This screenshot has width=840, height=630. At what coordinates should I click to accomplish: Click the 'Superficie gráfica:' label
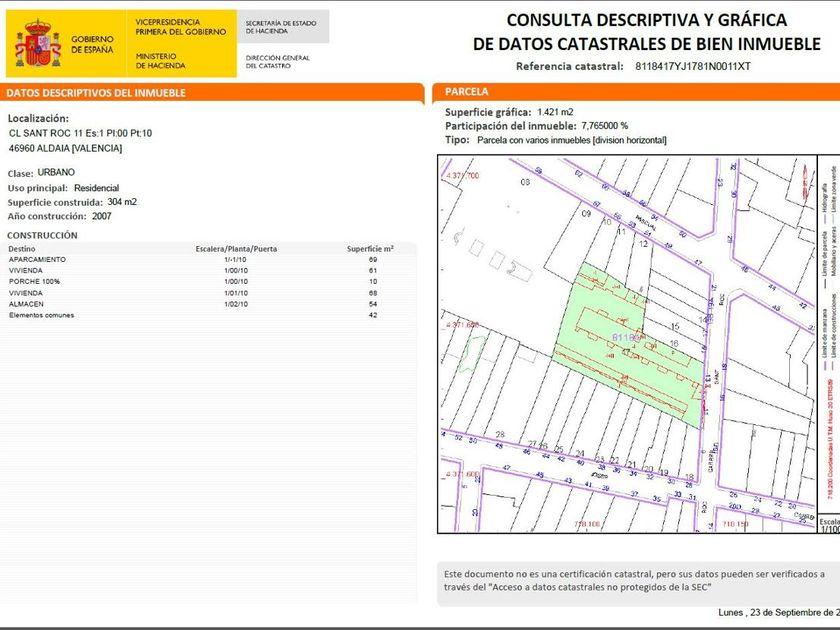tap(488, 112)
